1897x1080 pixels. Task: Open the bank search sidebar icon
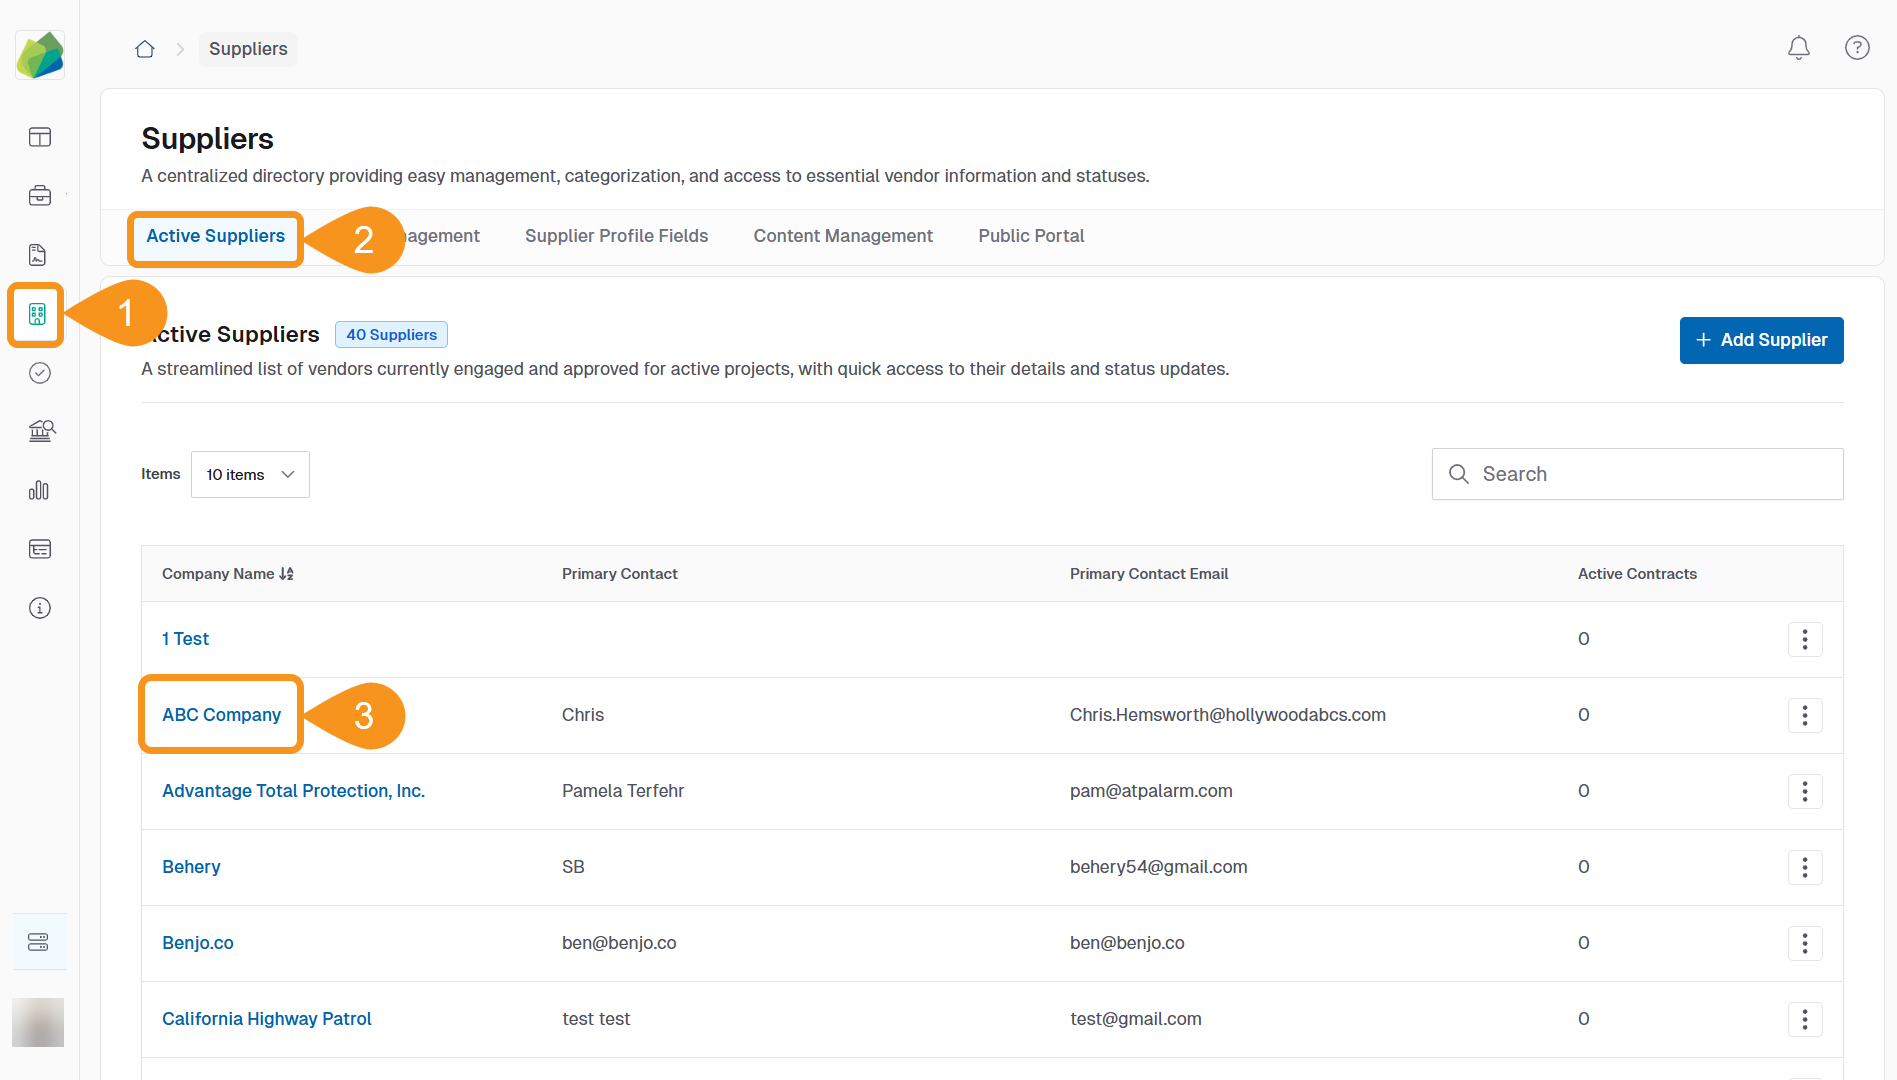(x=41, y=431)
